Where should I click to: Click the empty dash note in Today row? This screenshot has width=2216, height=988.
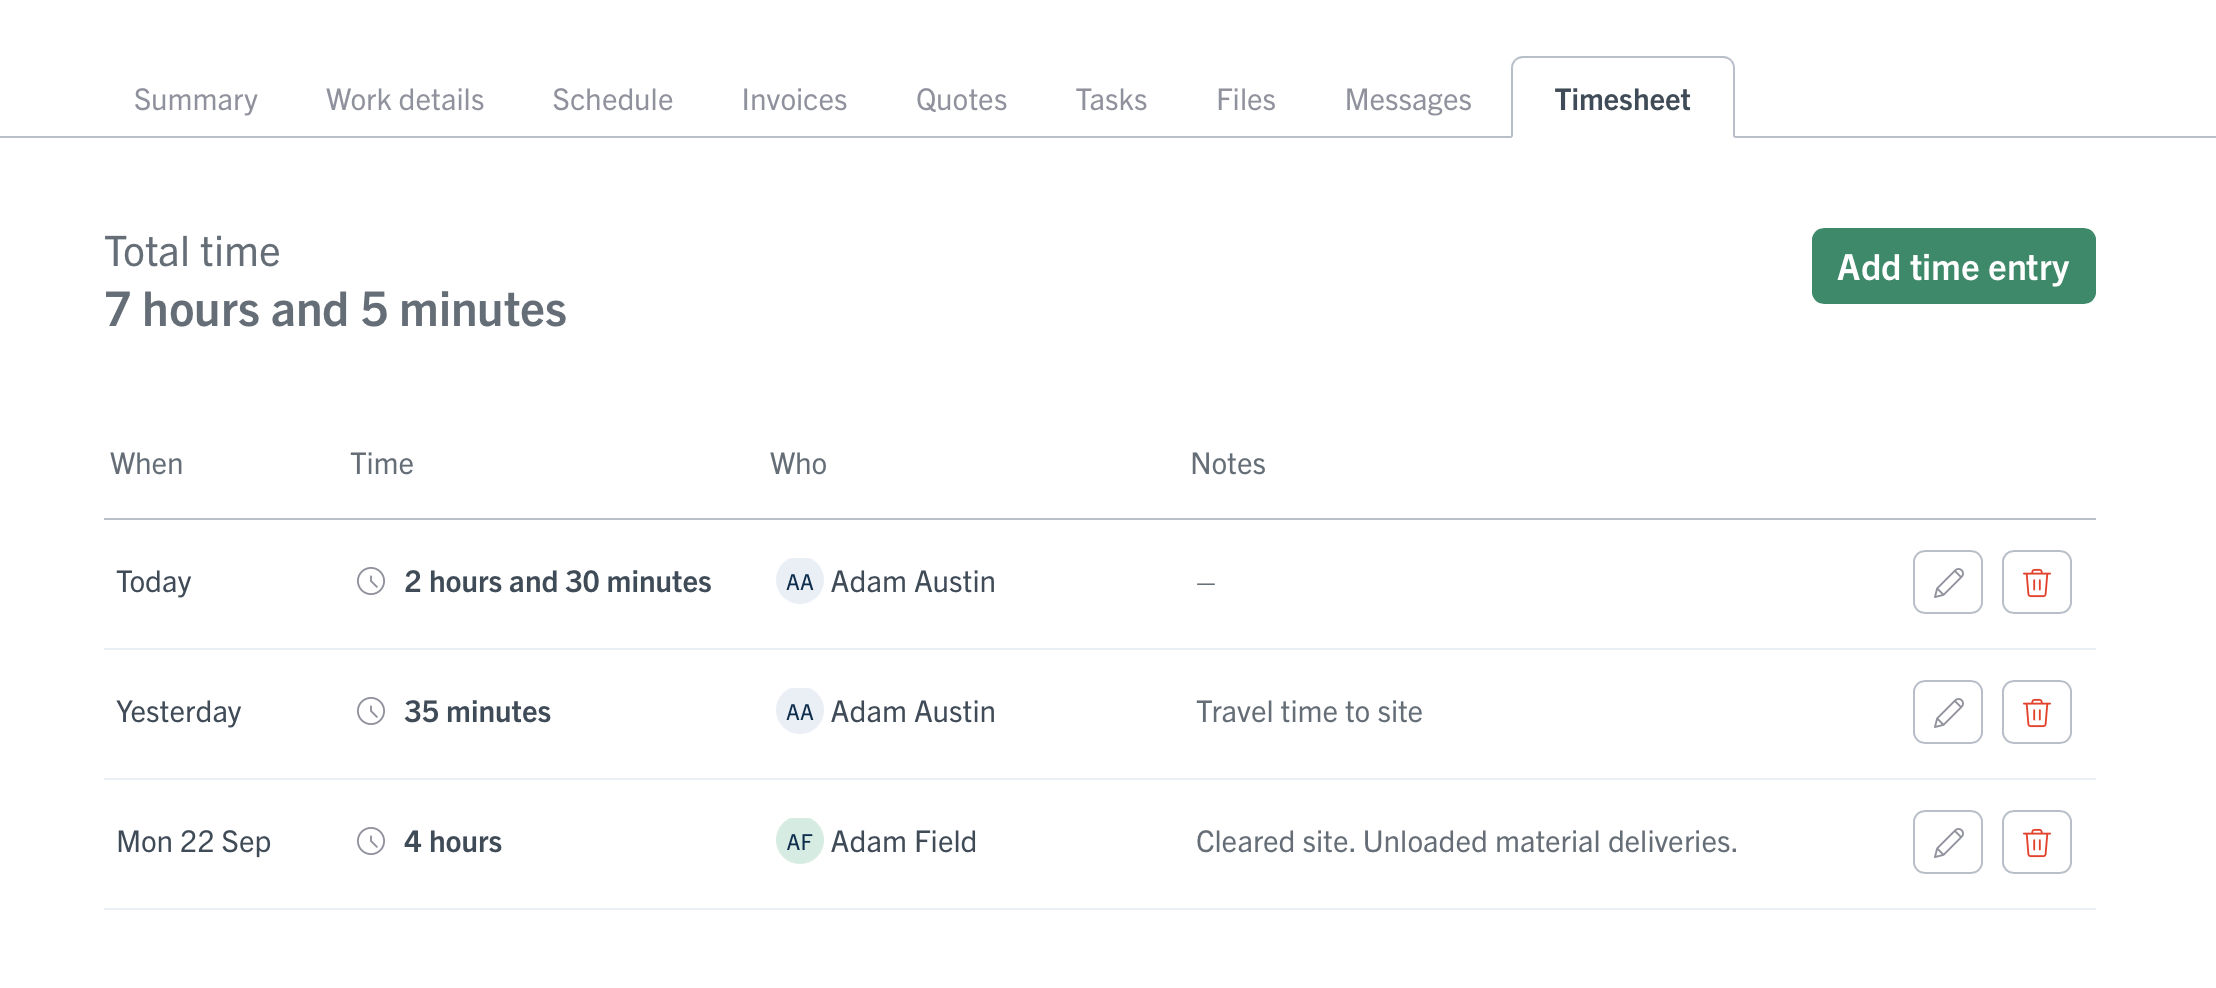[x=1206, y=583]
